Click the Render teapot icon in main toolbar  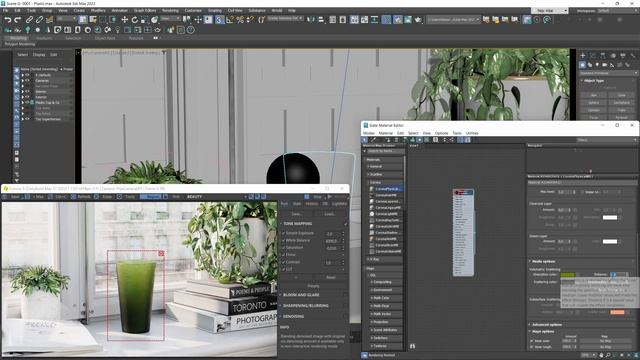[x=418, y=20]
